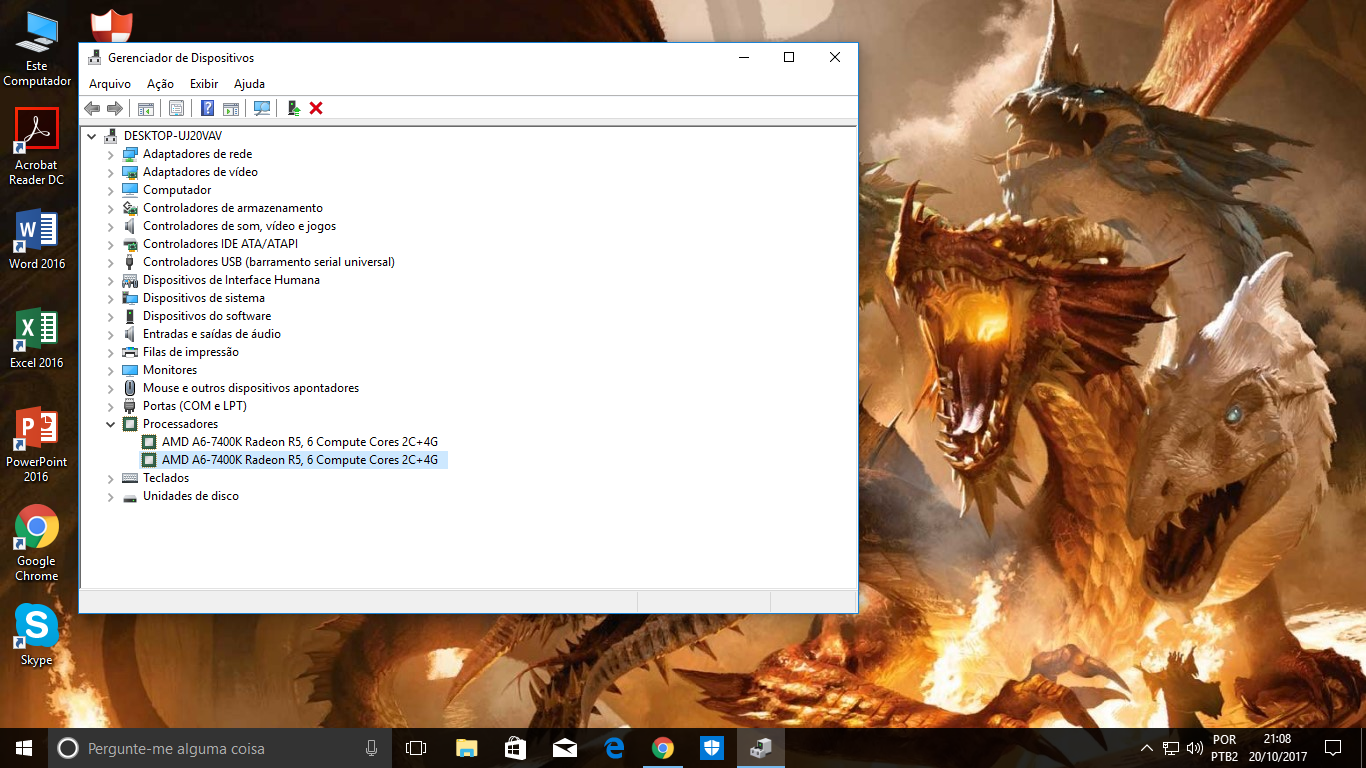
Task: Click the red X uninstall device icon
Action: [316, 108]
